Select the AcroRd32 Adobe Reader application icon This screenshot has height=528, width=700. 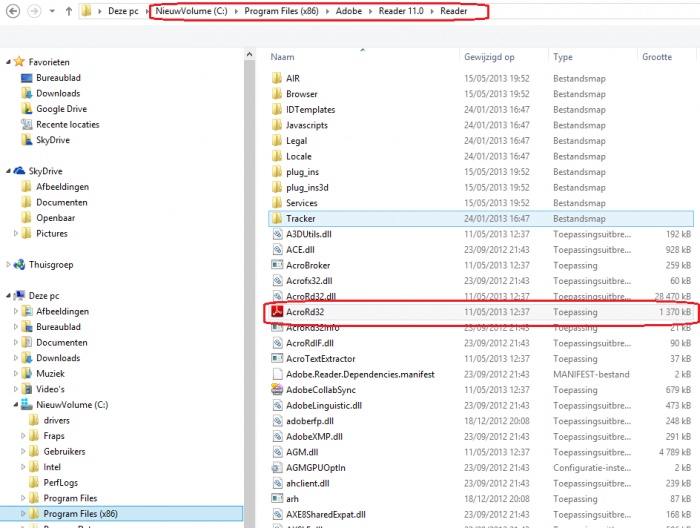(277, 312)
